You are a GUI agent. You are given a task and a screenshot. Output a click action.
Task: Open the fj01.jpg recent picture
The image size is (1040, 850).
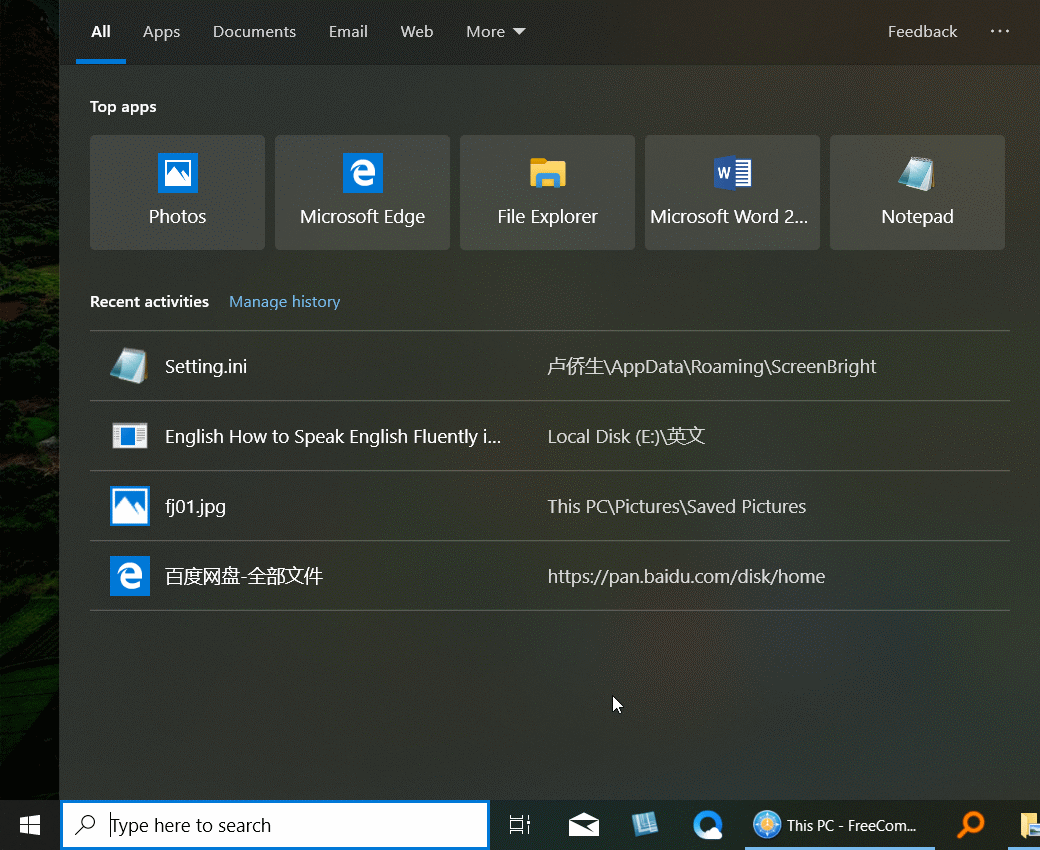pos(195,506)
